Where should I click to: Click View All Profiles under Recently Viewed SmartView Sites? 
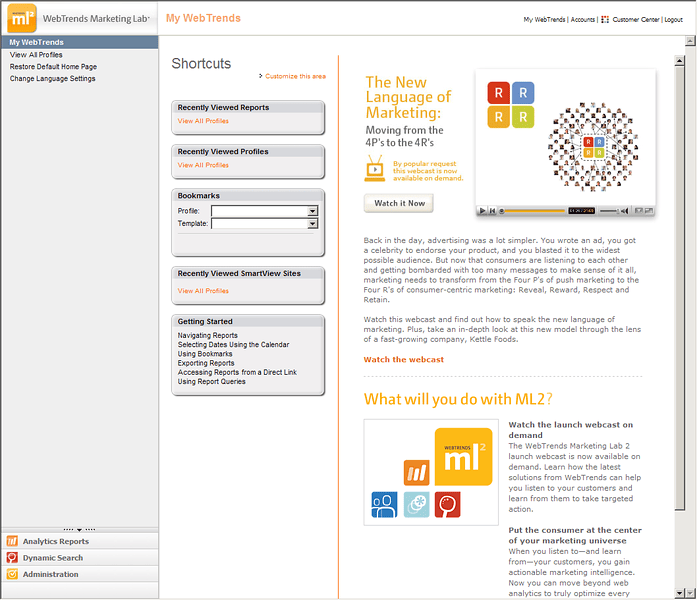click(x=203, y=291)
